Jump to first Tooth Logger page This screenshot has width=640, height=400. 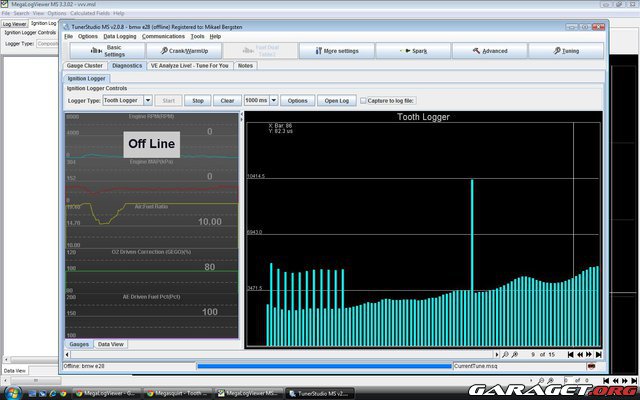click(x=570, y=354)
